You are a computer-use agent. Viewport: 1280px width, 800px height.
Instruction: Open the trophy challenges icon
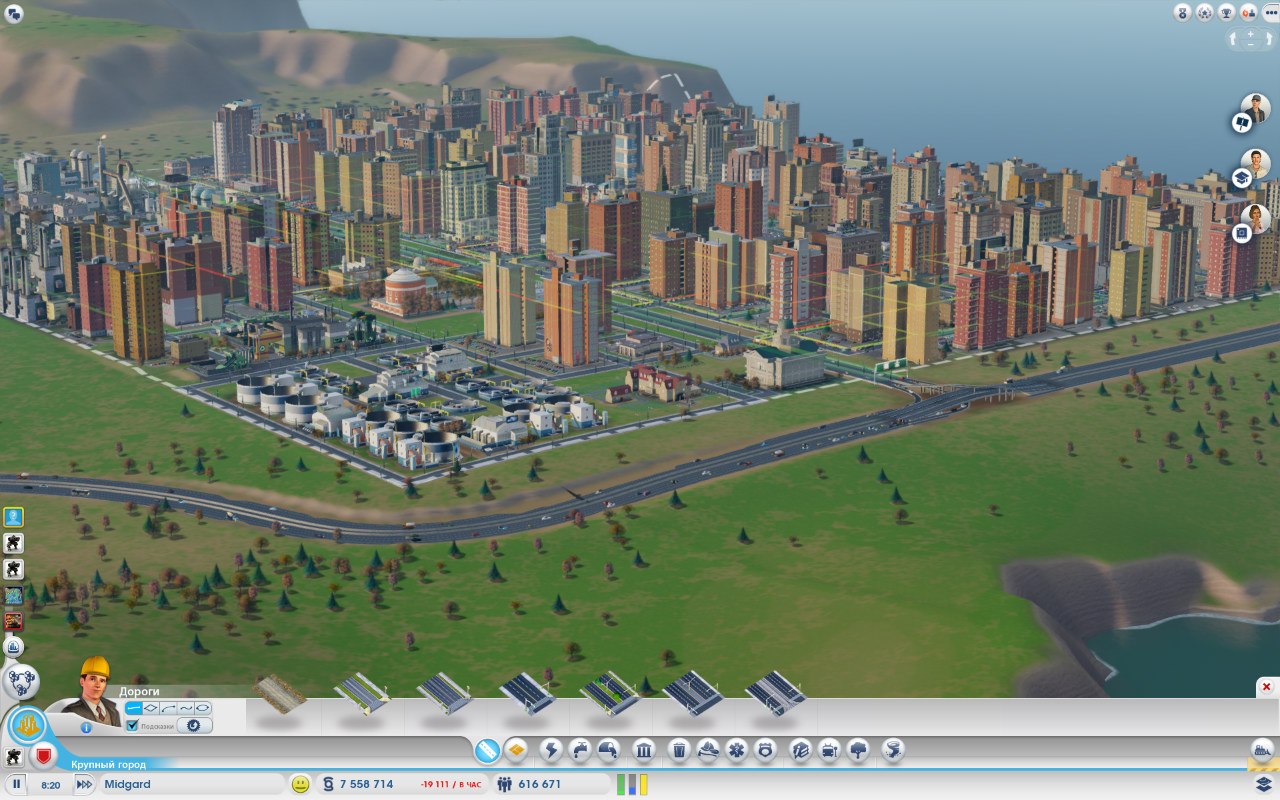coord(1226,13)
